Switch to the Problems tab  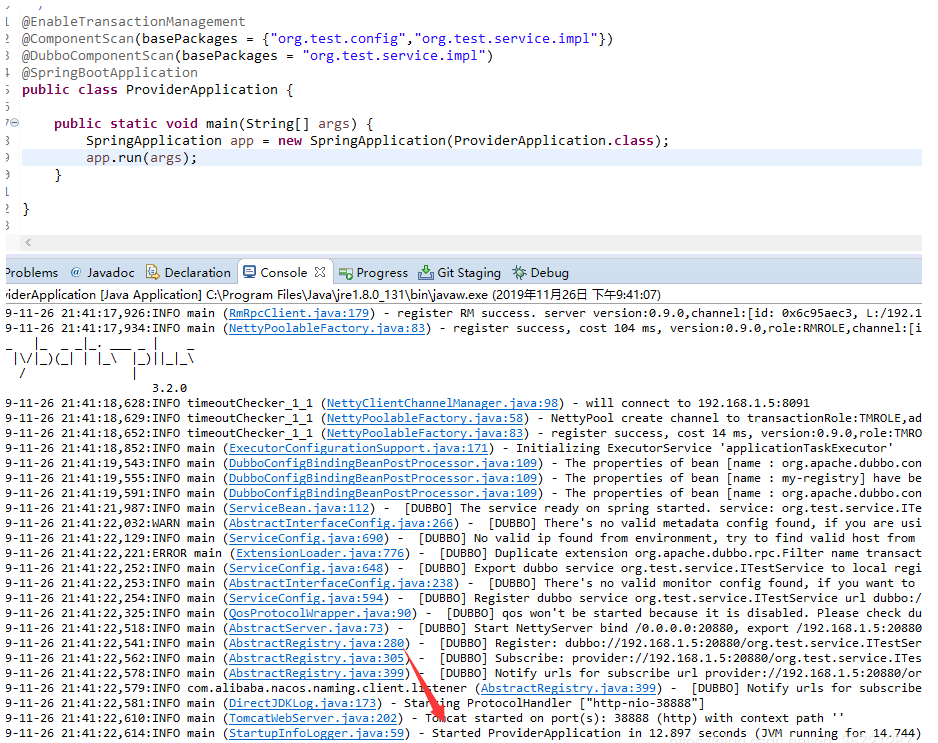pos(30,272)
